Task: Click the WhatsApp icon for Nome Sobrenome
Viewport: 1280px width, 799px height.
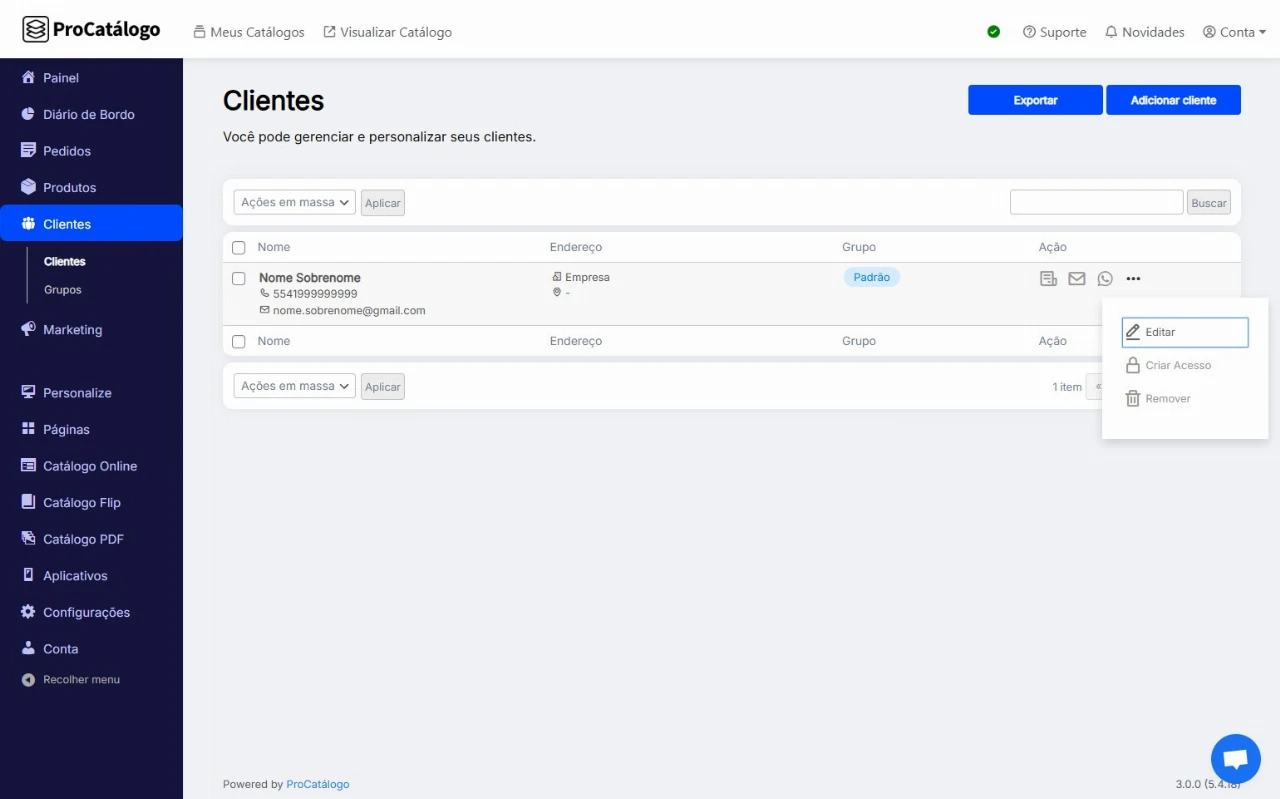Action: coord(1105,279)
